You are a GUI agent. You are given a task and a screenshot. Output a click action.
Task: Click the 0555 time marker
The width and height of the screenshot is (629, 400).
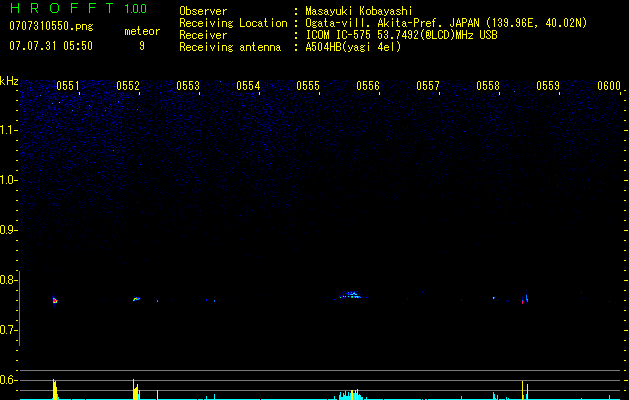[x=308, y=86]
